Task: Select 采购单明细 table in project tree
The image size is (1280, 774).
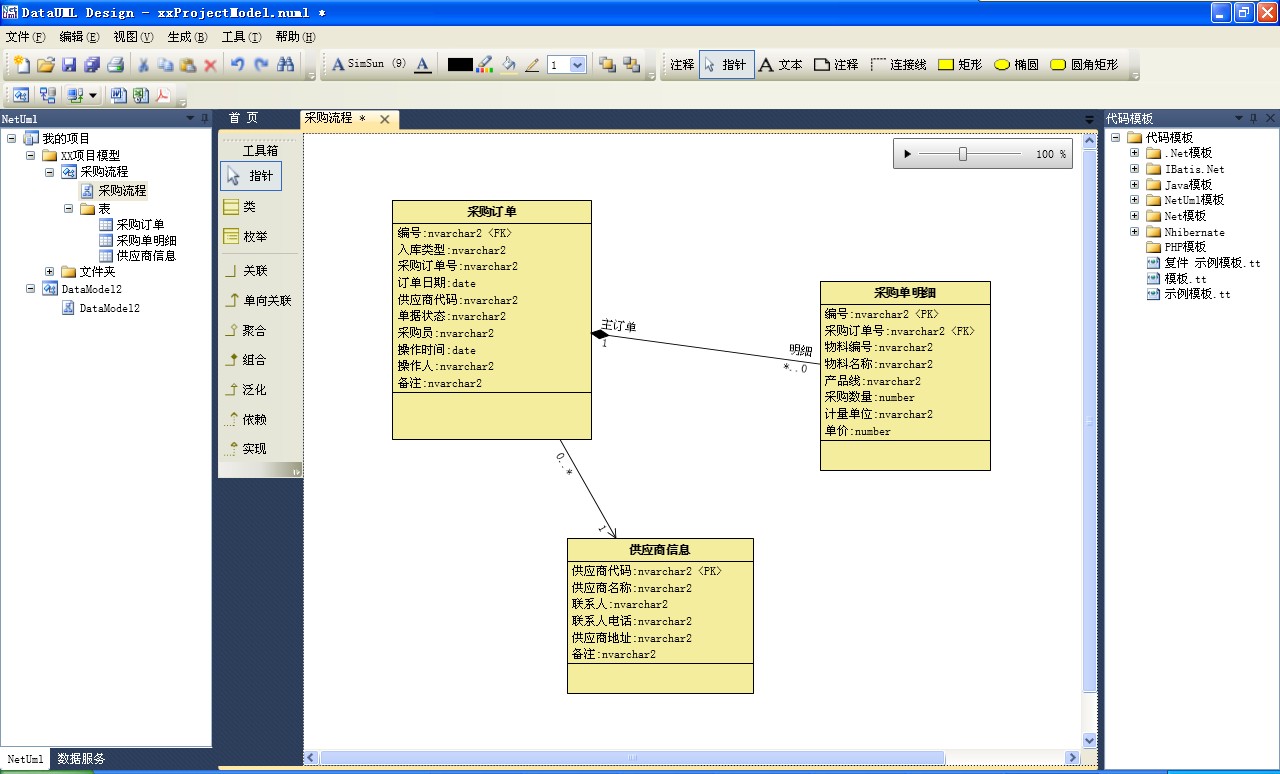Action: [x=147, y=240]
